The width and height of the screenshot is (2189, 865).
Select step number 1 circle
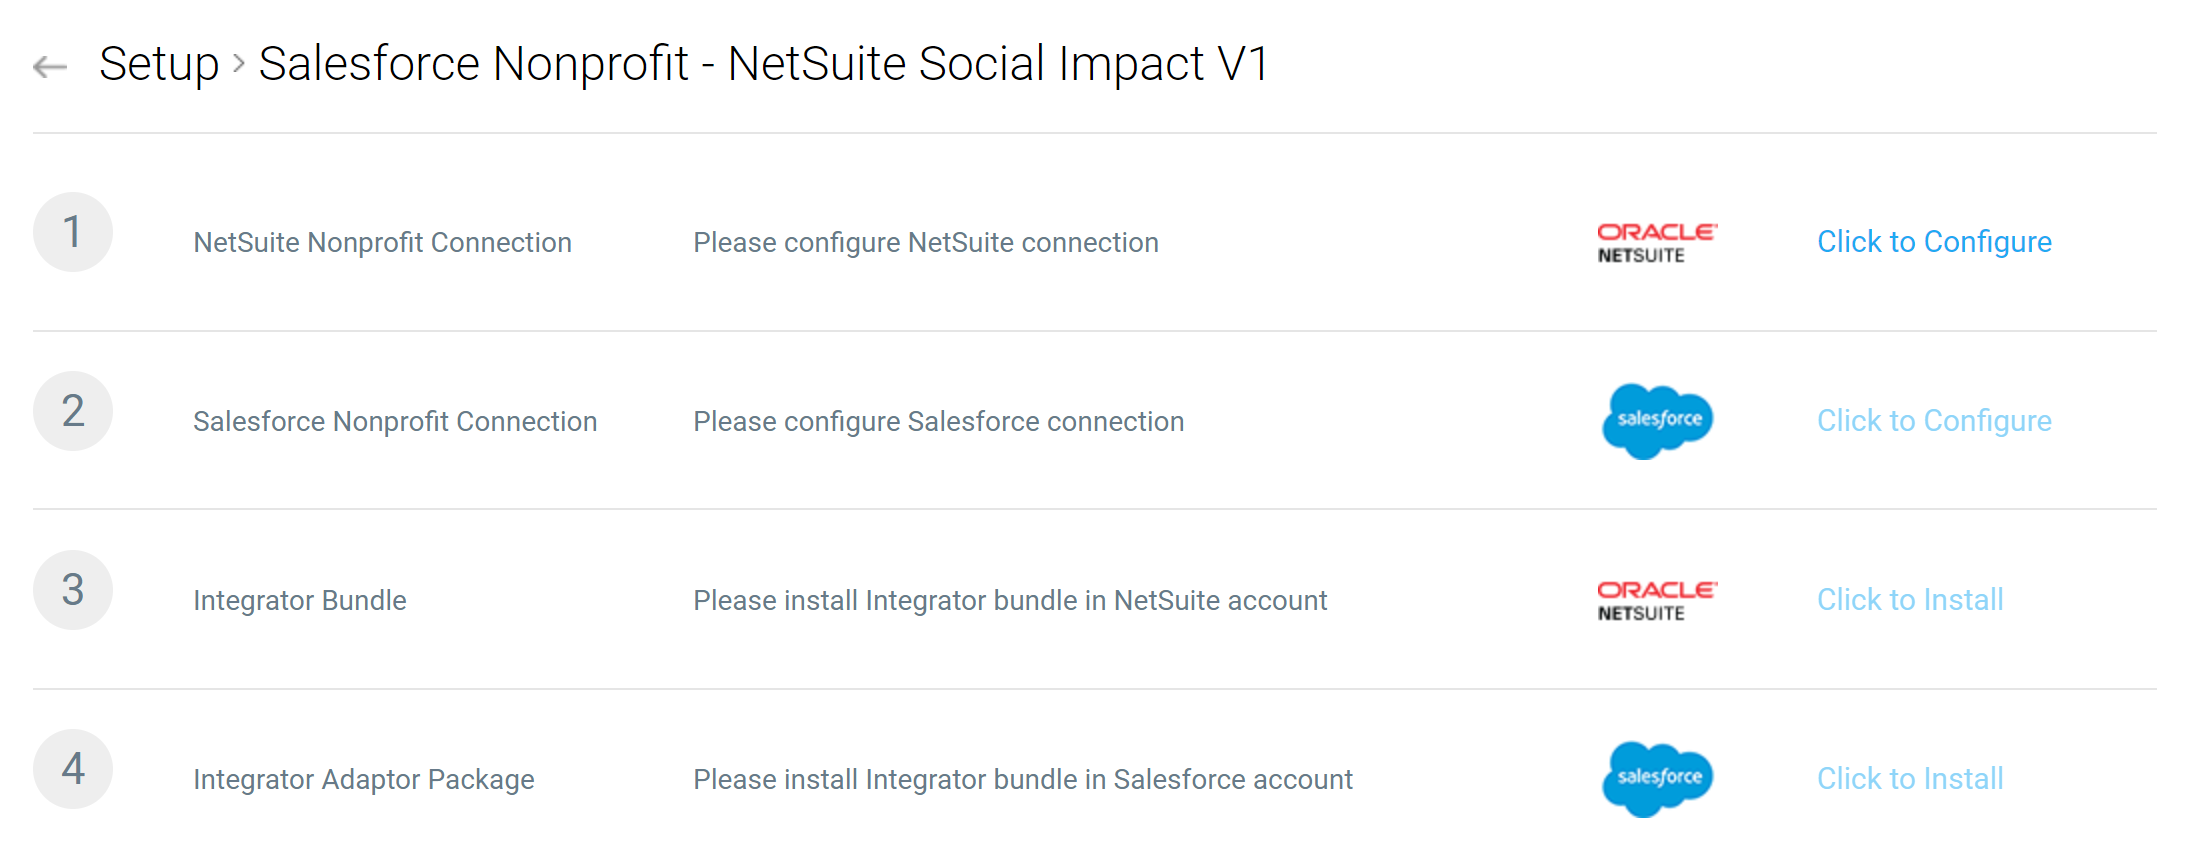[73, 232]
